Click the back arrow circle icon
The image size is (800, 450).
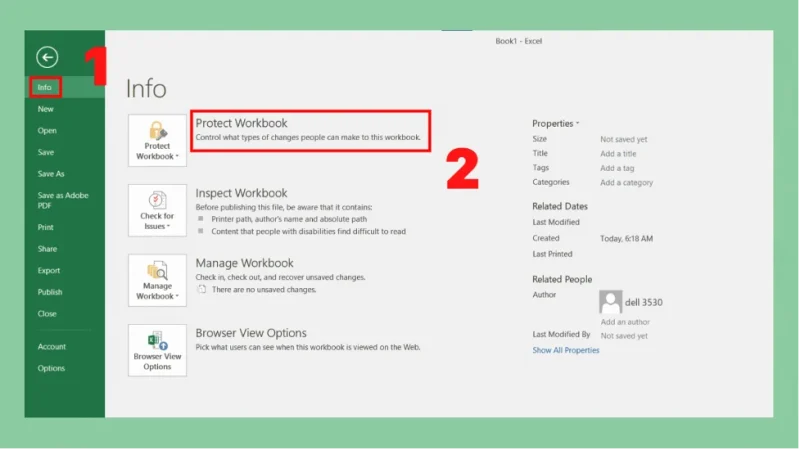(x=47, y=58)
